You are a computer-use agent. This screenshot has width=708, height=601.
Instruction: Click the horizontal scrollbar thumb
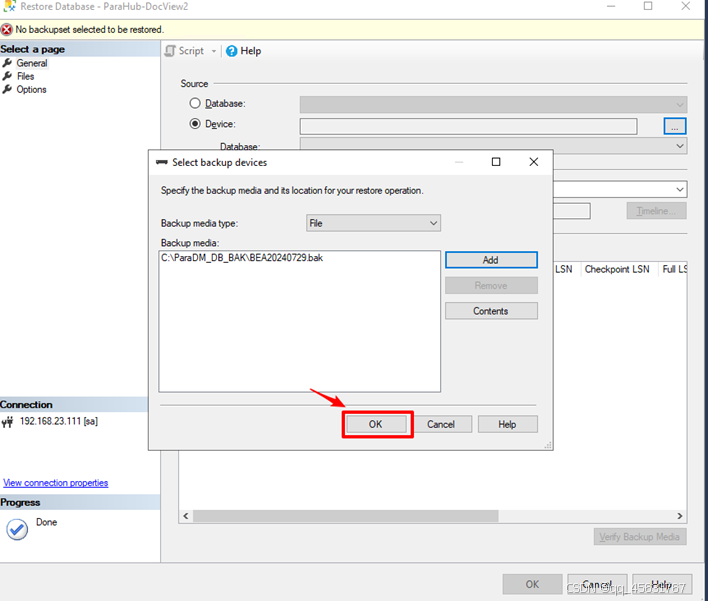click(x=346, y=516)
